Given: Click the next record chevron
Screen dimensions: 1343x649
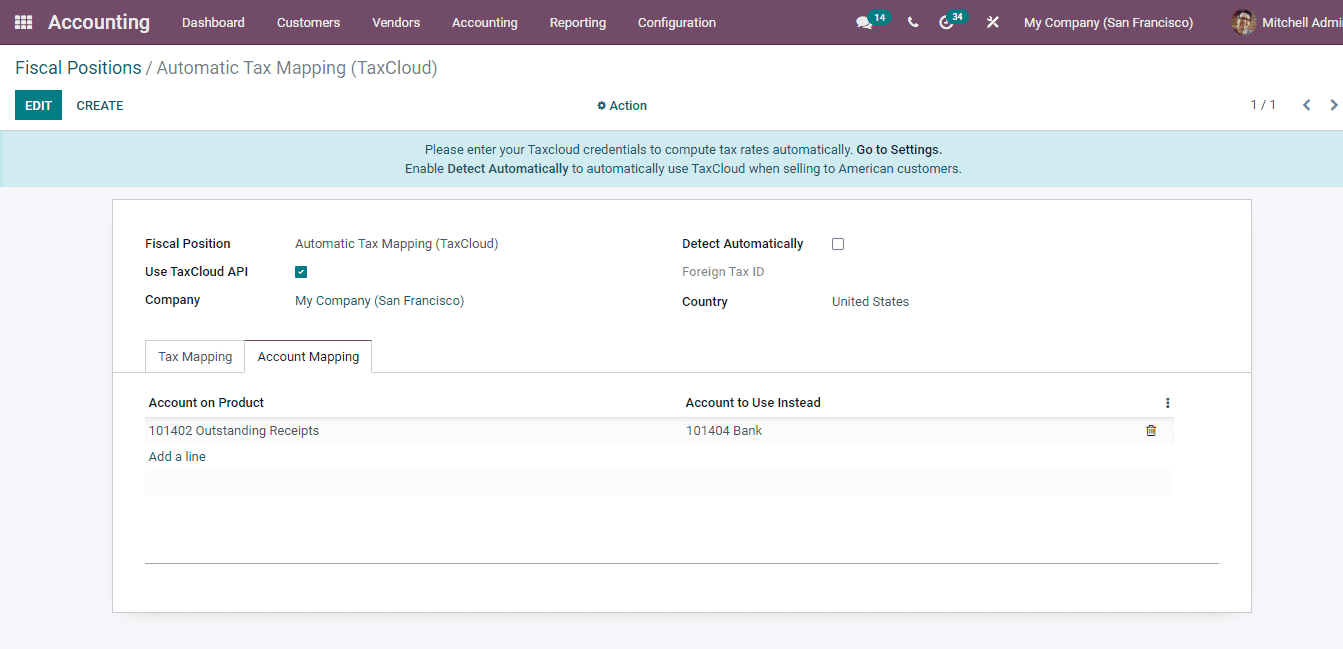Looking at the screenshot, I should pos(1334,104).
